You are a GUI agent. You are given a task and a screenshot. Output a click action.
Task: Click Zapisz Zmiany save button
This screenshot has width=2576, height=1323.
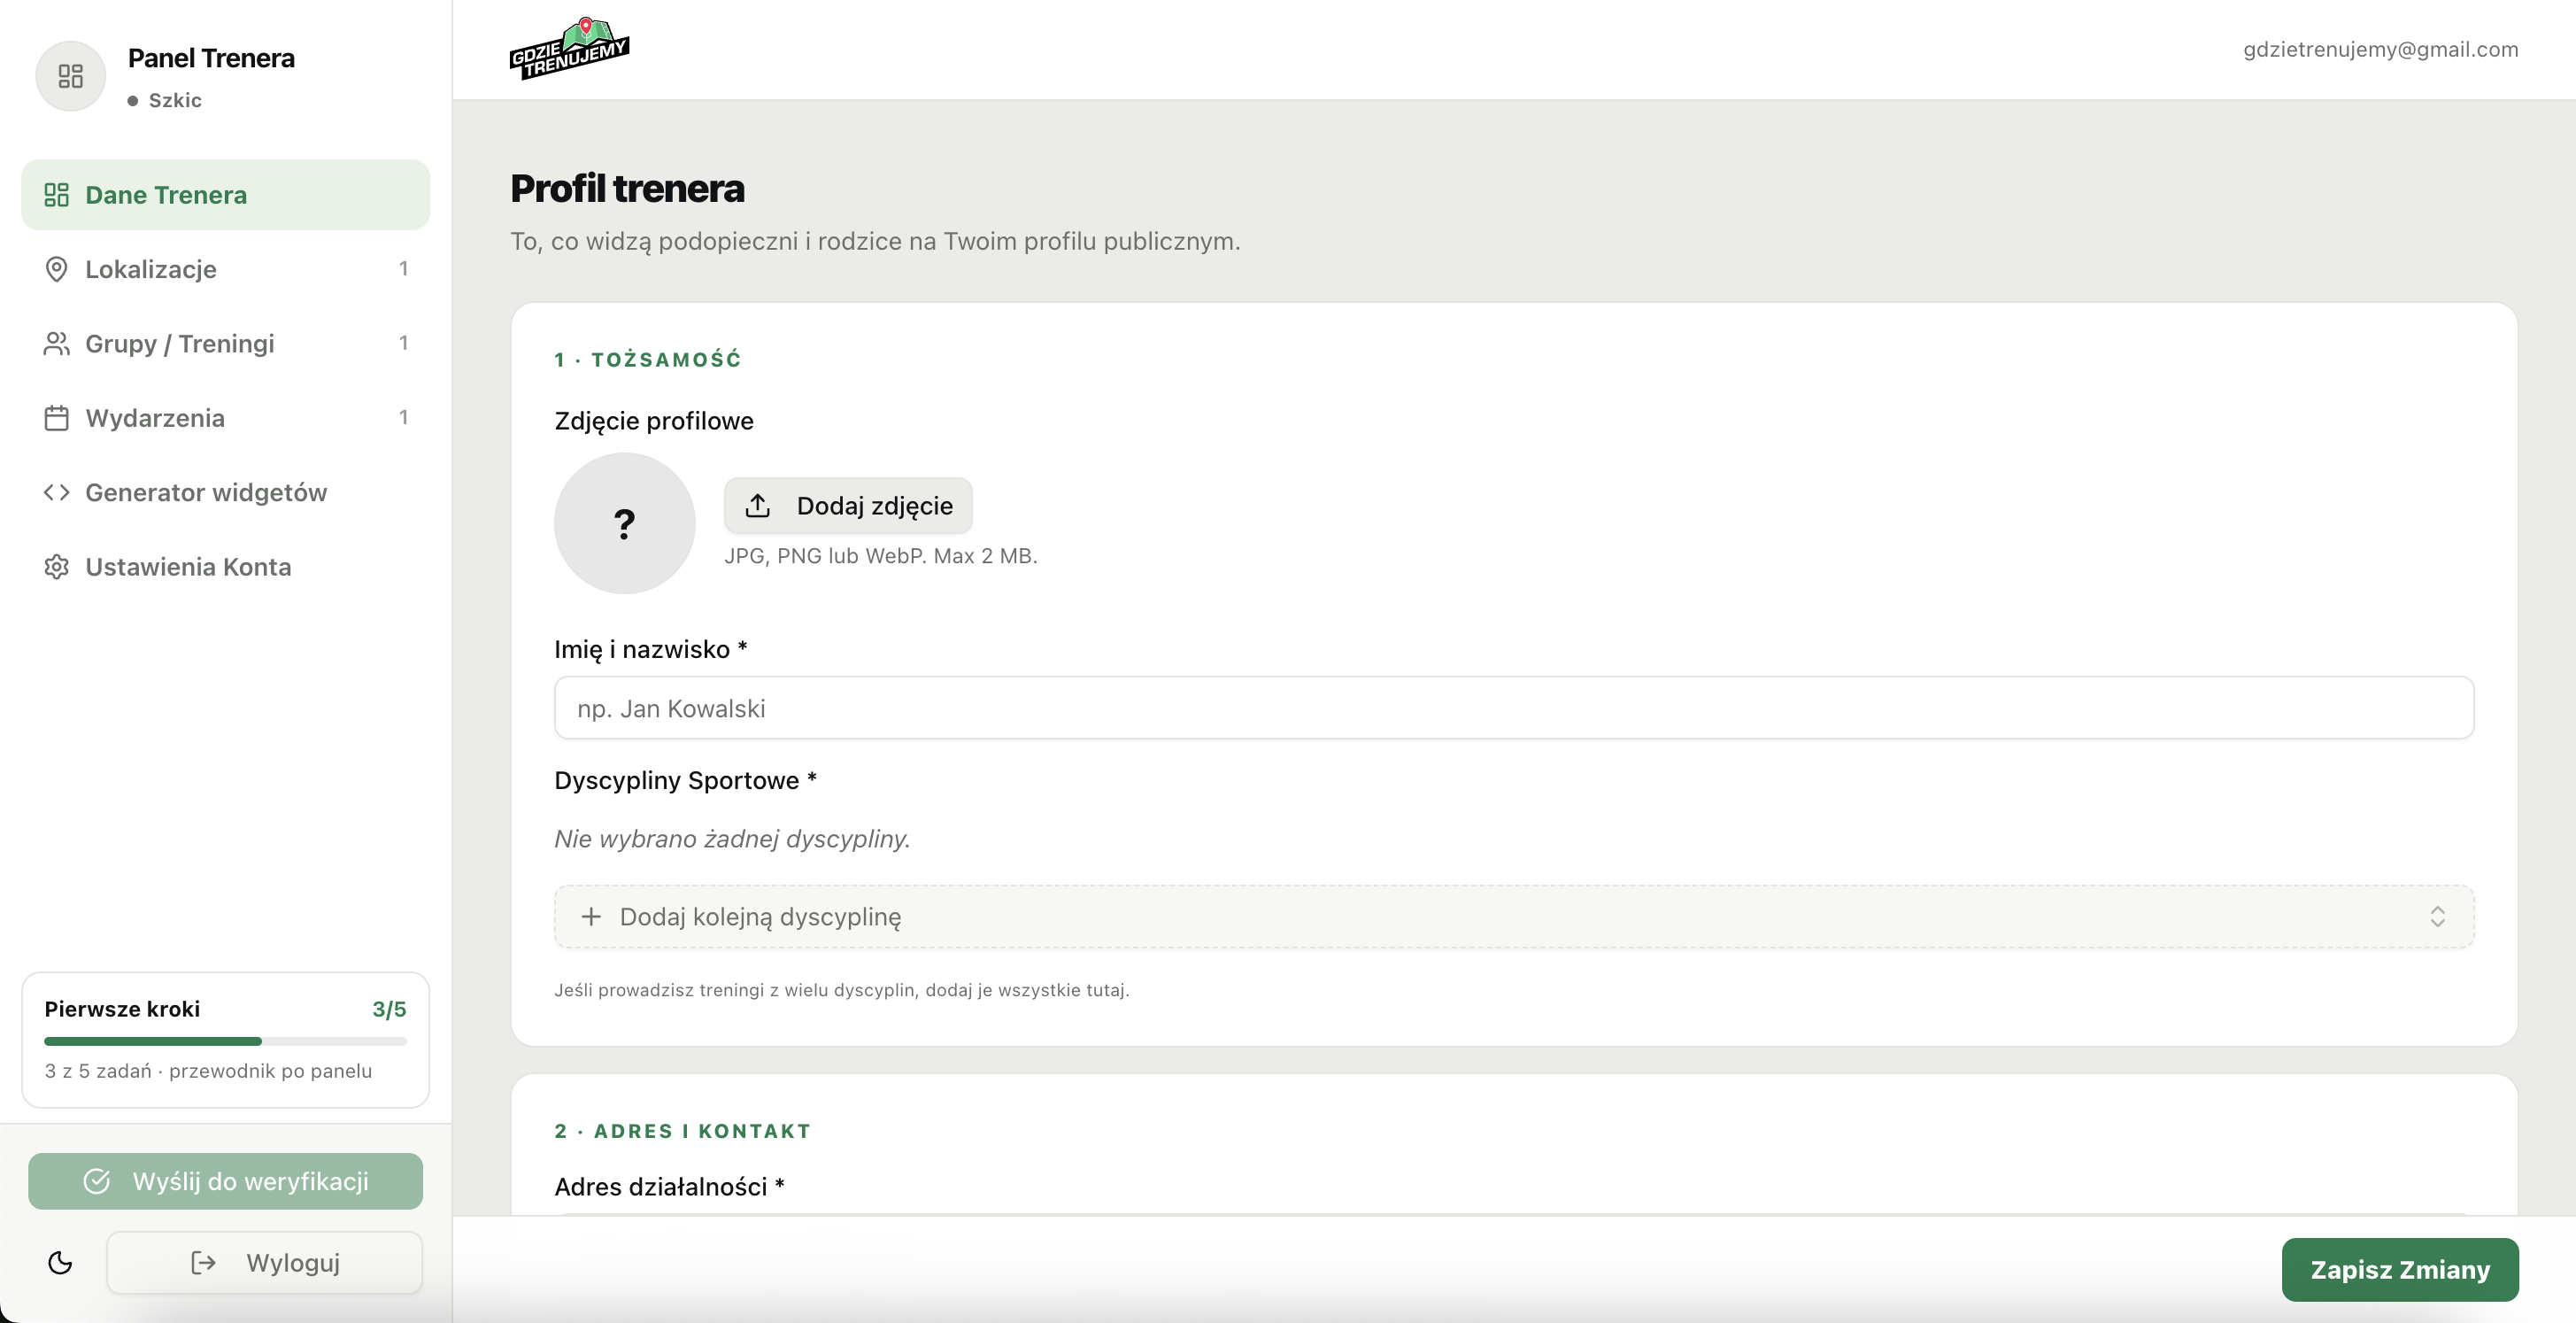(x=2400, y=1270)
